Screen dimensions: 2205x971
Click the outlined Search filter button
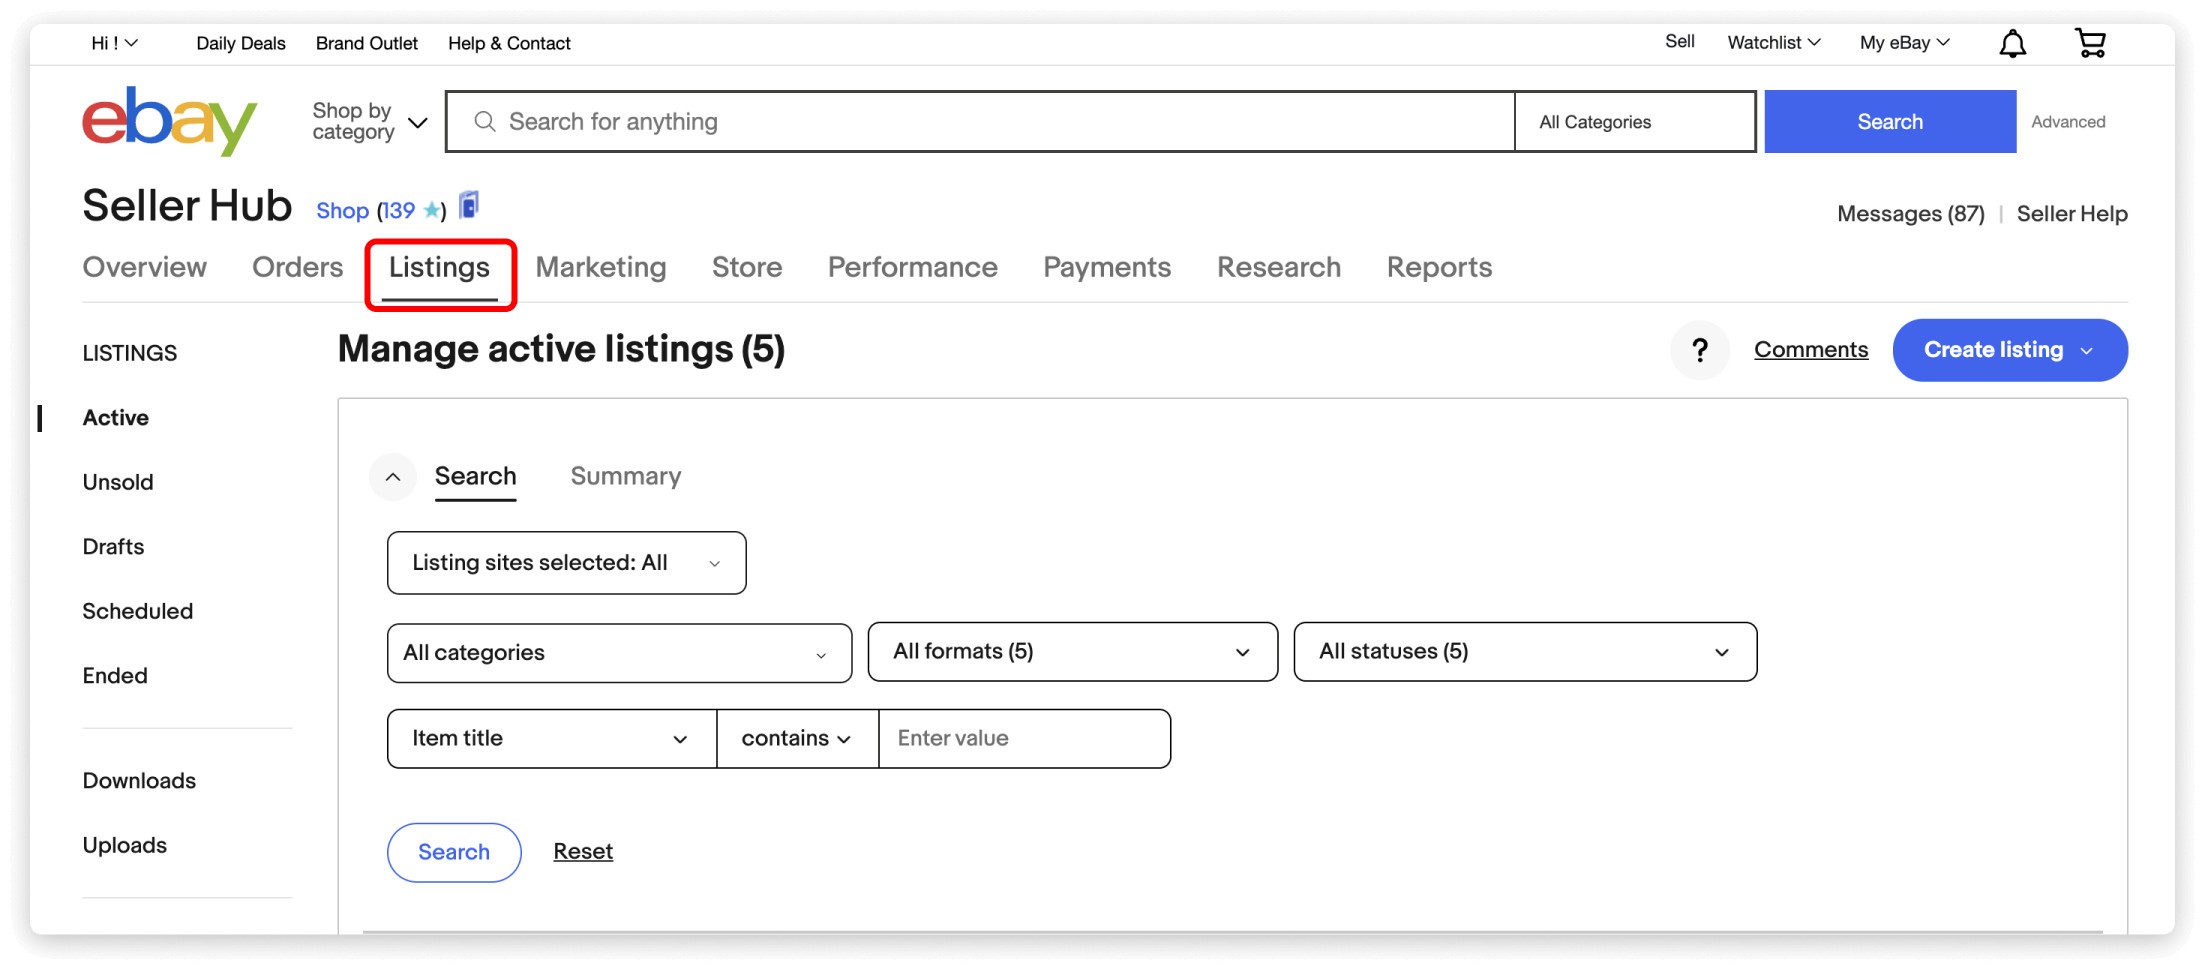pyautogui.click(x=454, y=852)
